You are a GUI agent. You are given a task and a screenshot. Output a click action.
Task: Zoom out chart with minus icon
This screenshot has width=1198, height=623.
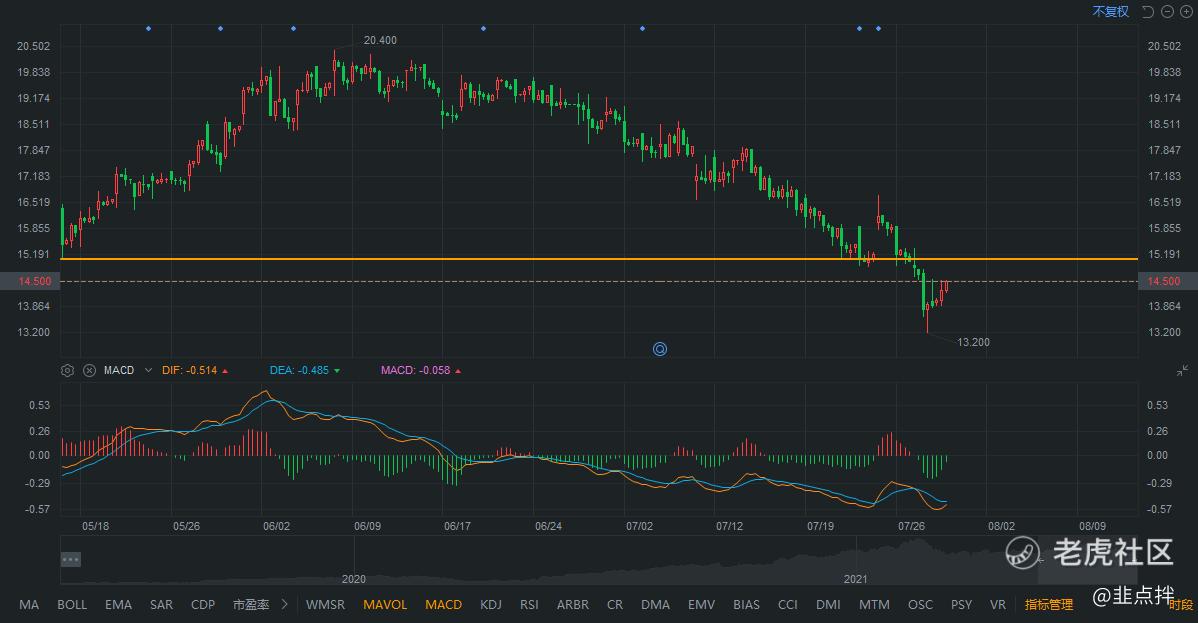(1168, 11)
